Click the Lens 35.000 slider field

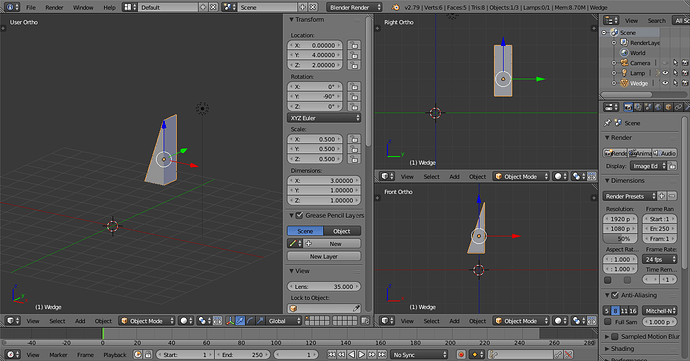pyautogui.click(x=324, y=286)
